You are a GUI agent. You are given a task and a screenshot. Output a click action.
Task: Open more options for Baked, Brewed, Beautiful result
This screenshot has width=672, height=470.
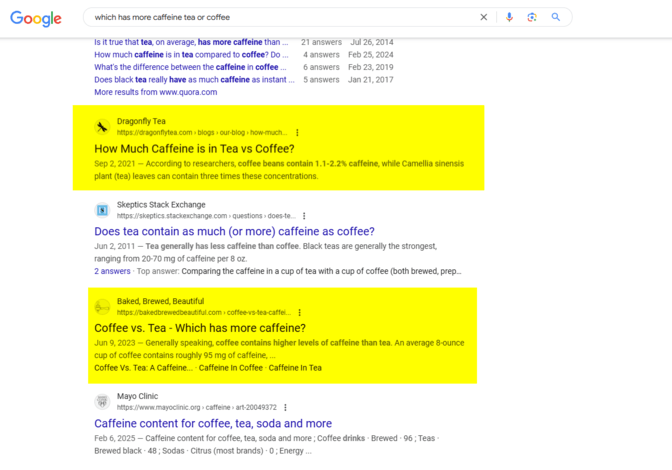298,312
